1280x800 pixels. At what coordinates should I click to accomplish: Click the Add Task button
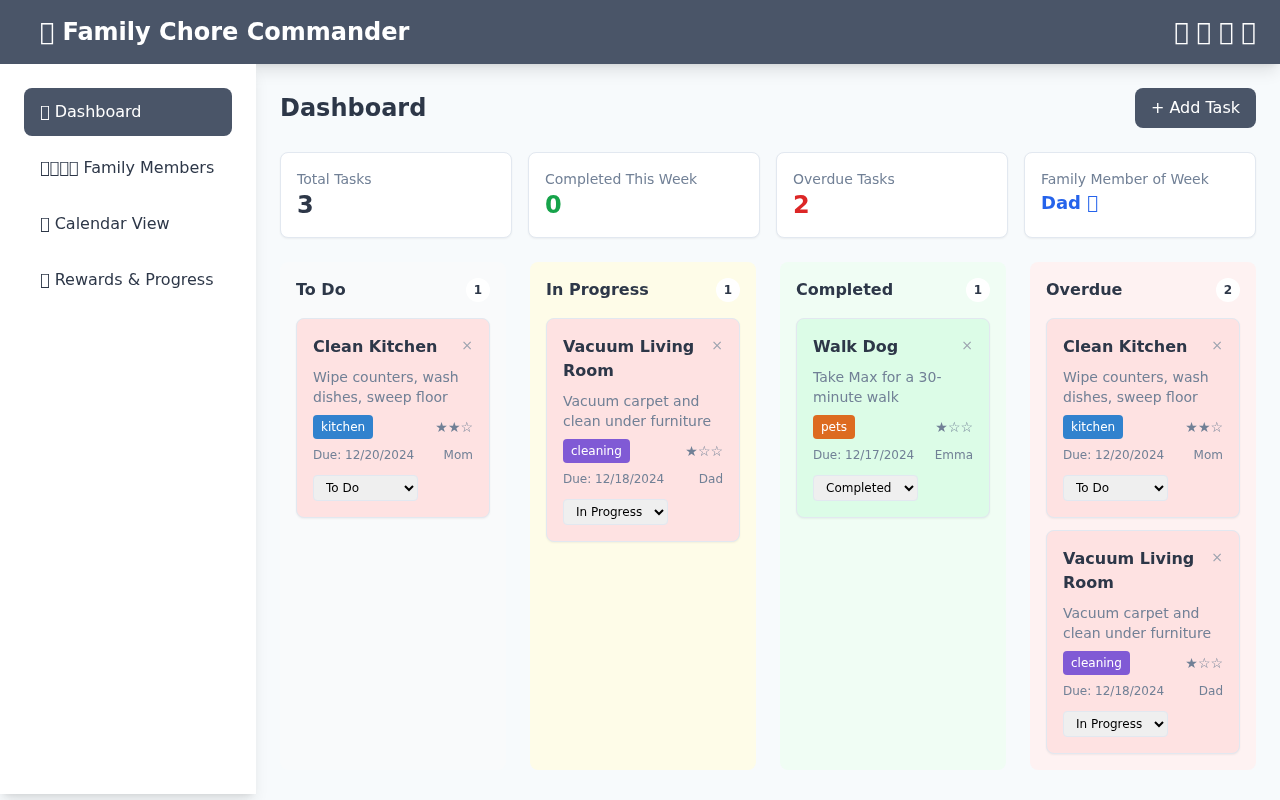tap(1195, 107)
